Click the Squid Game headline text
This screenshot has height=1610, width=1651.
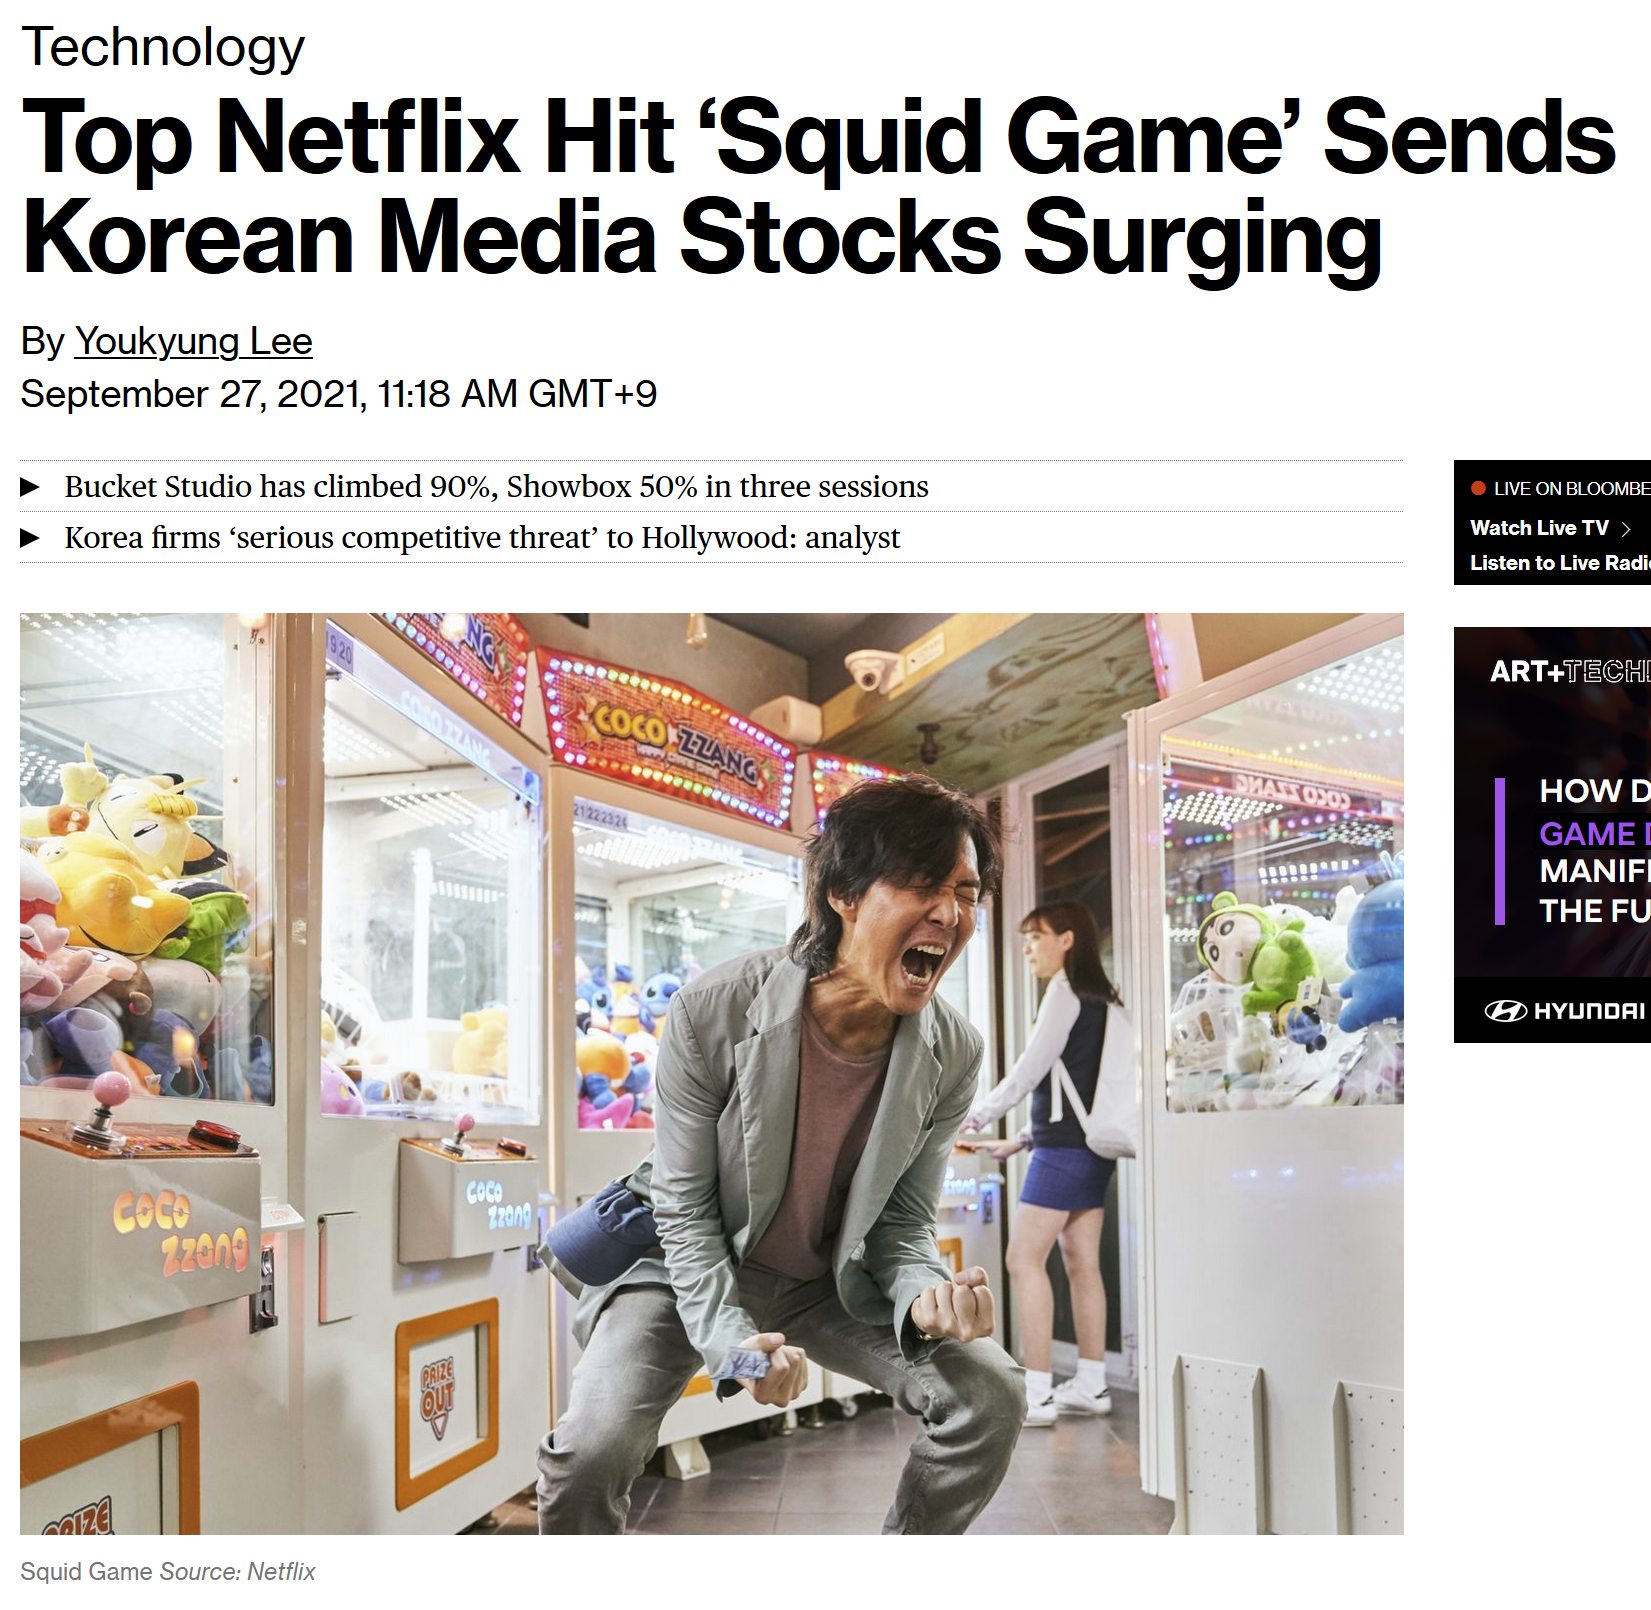(818, 186)
